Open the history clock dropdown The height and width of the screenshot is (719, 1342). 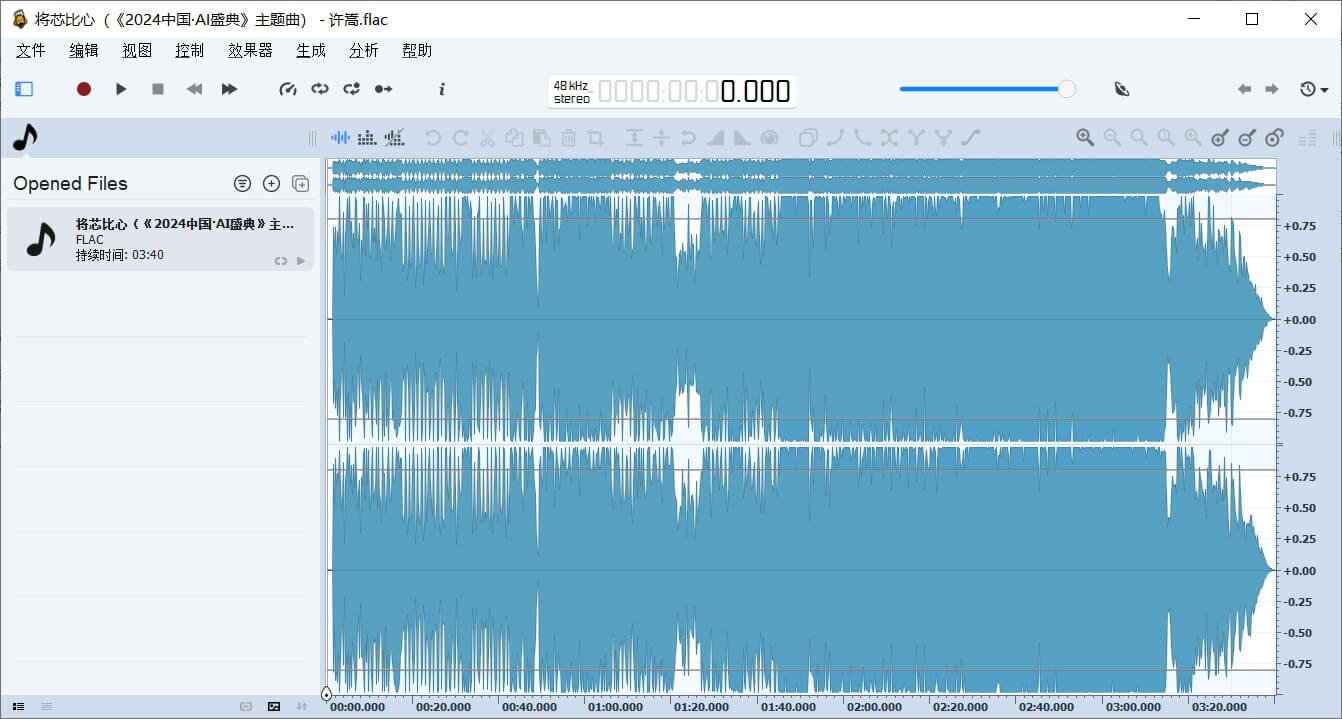[1313, 89]
